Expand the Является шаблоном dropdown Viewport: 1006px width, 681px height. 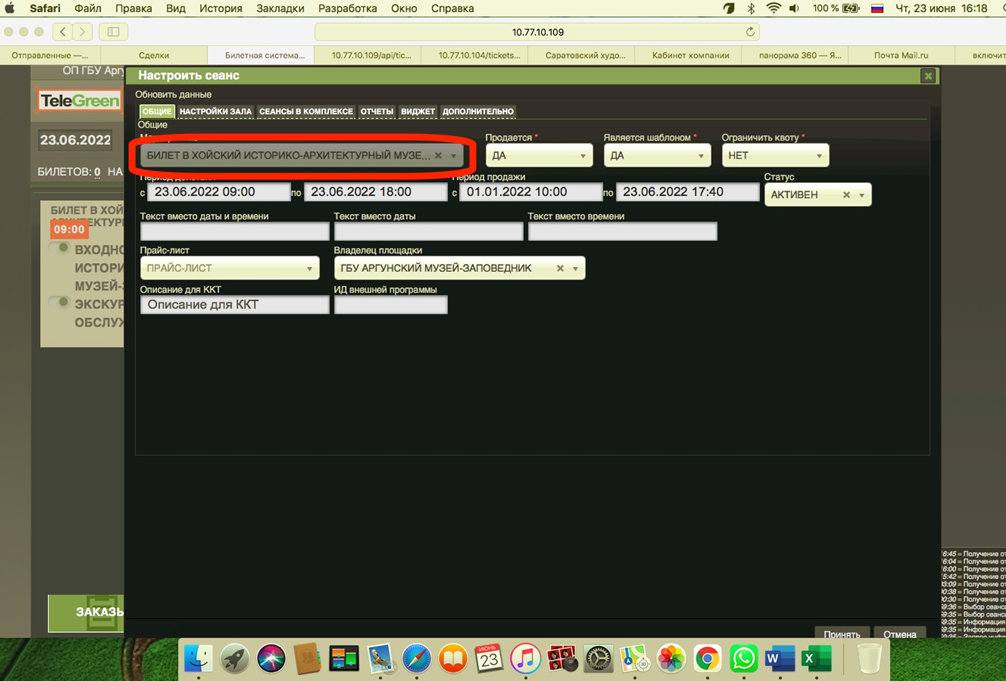tap(657, 156)
